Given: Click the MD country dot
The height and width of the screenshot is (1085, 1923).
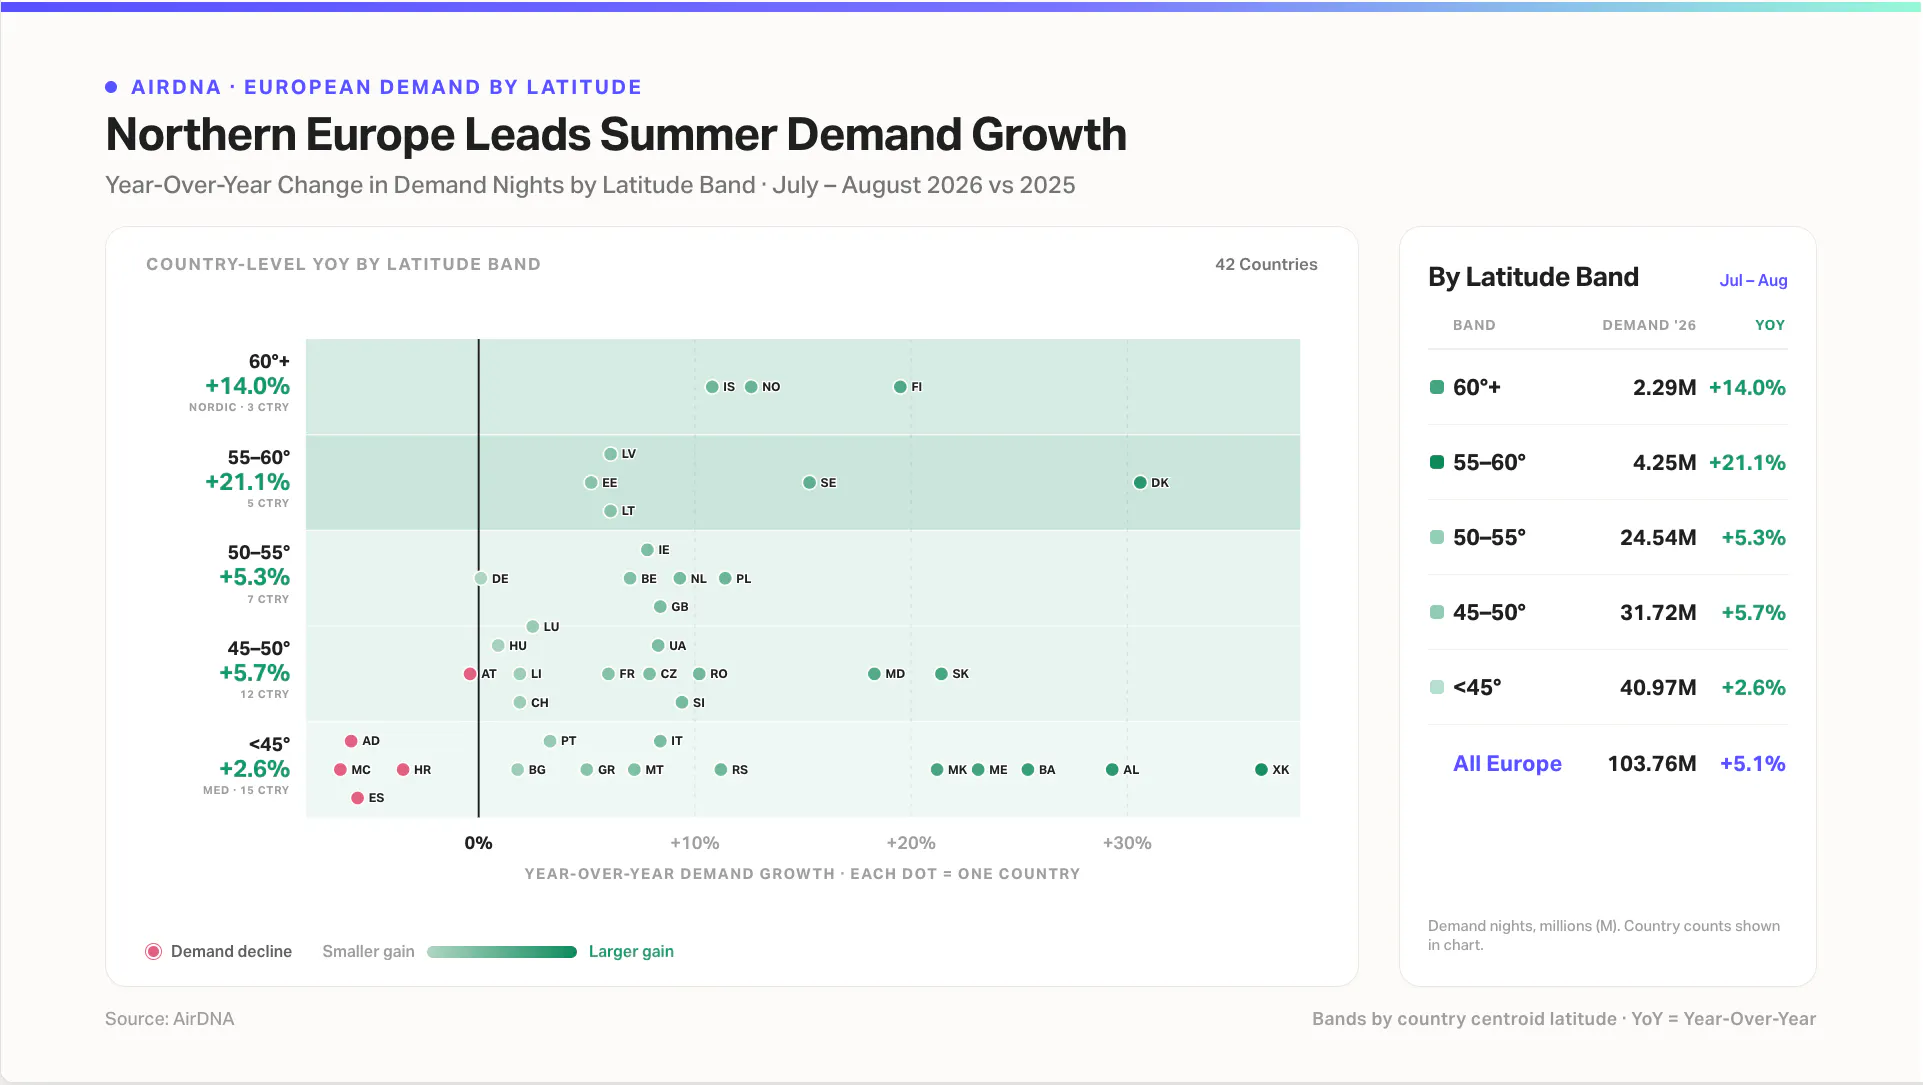Looking at the screenshot, I should [874, 673].
